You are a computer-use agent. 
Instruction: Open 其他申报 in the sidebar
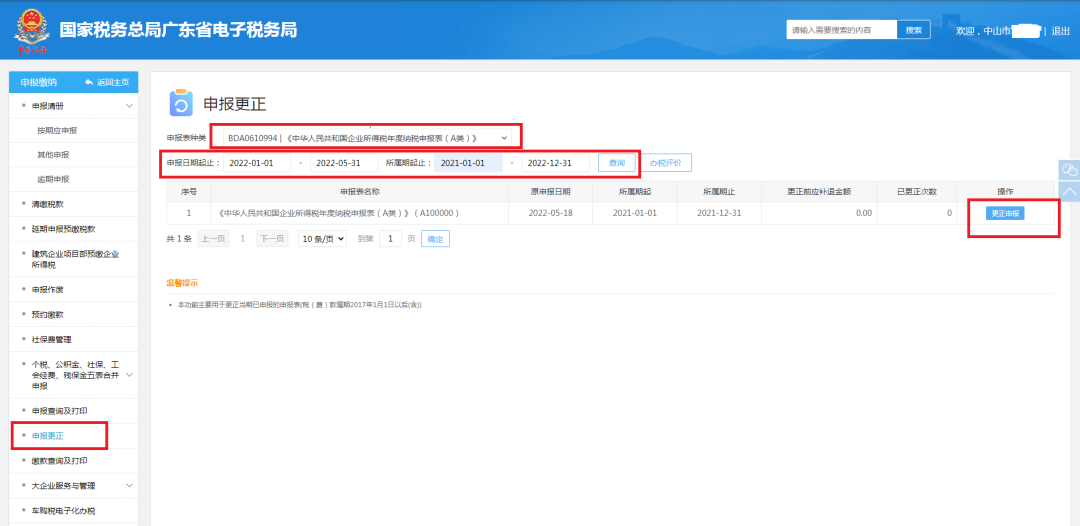53,155
